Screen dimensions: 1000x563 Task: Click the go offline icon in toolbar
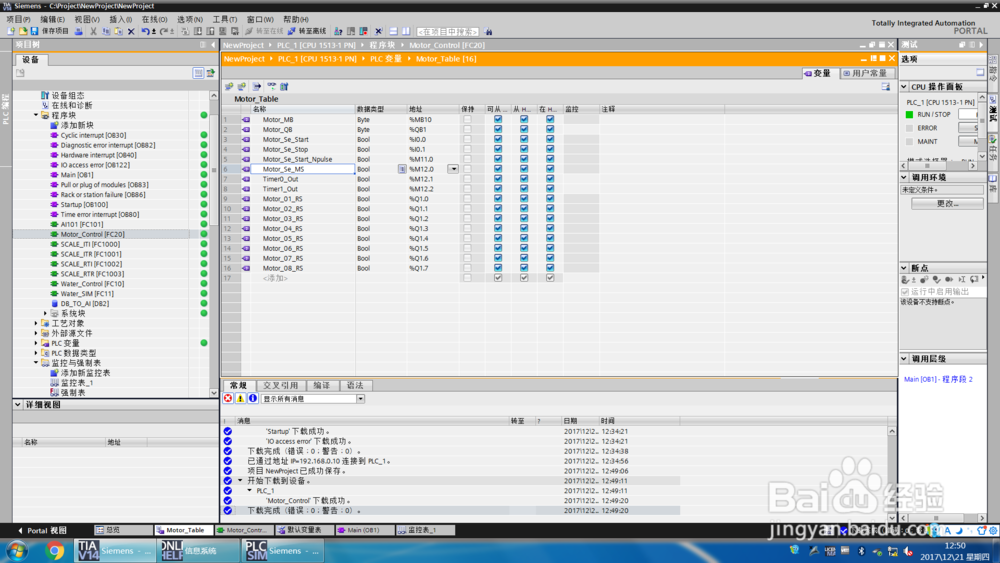[291, 31]
